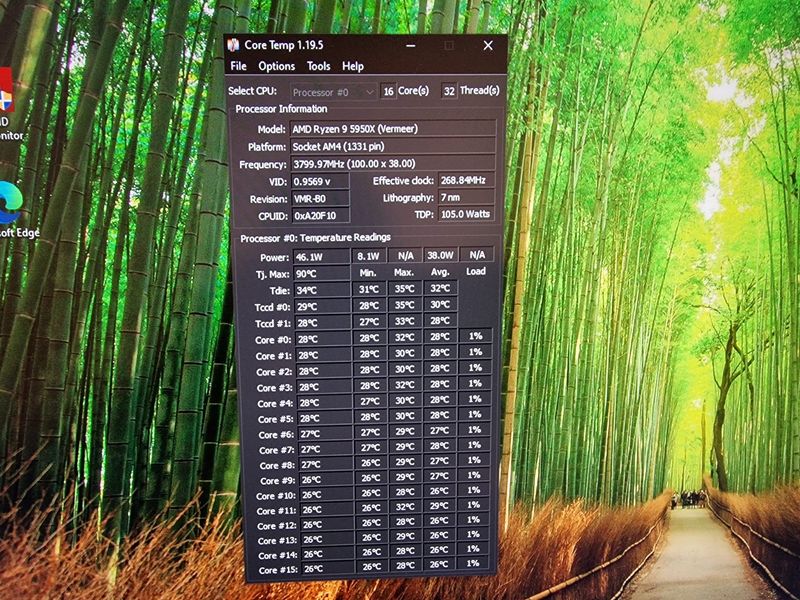The image size is (800, 600).
Task: Click the platform field Socket AM4 (1331 pin)
Action: (x=393, y=146)
